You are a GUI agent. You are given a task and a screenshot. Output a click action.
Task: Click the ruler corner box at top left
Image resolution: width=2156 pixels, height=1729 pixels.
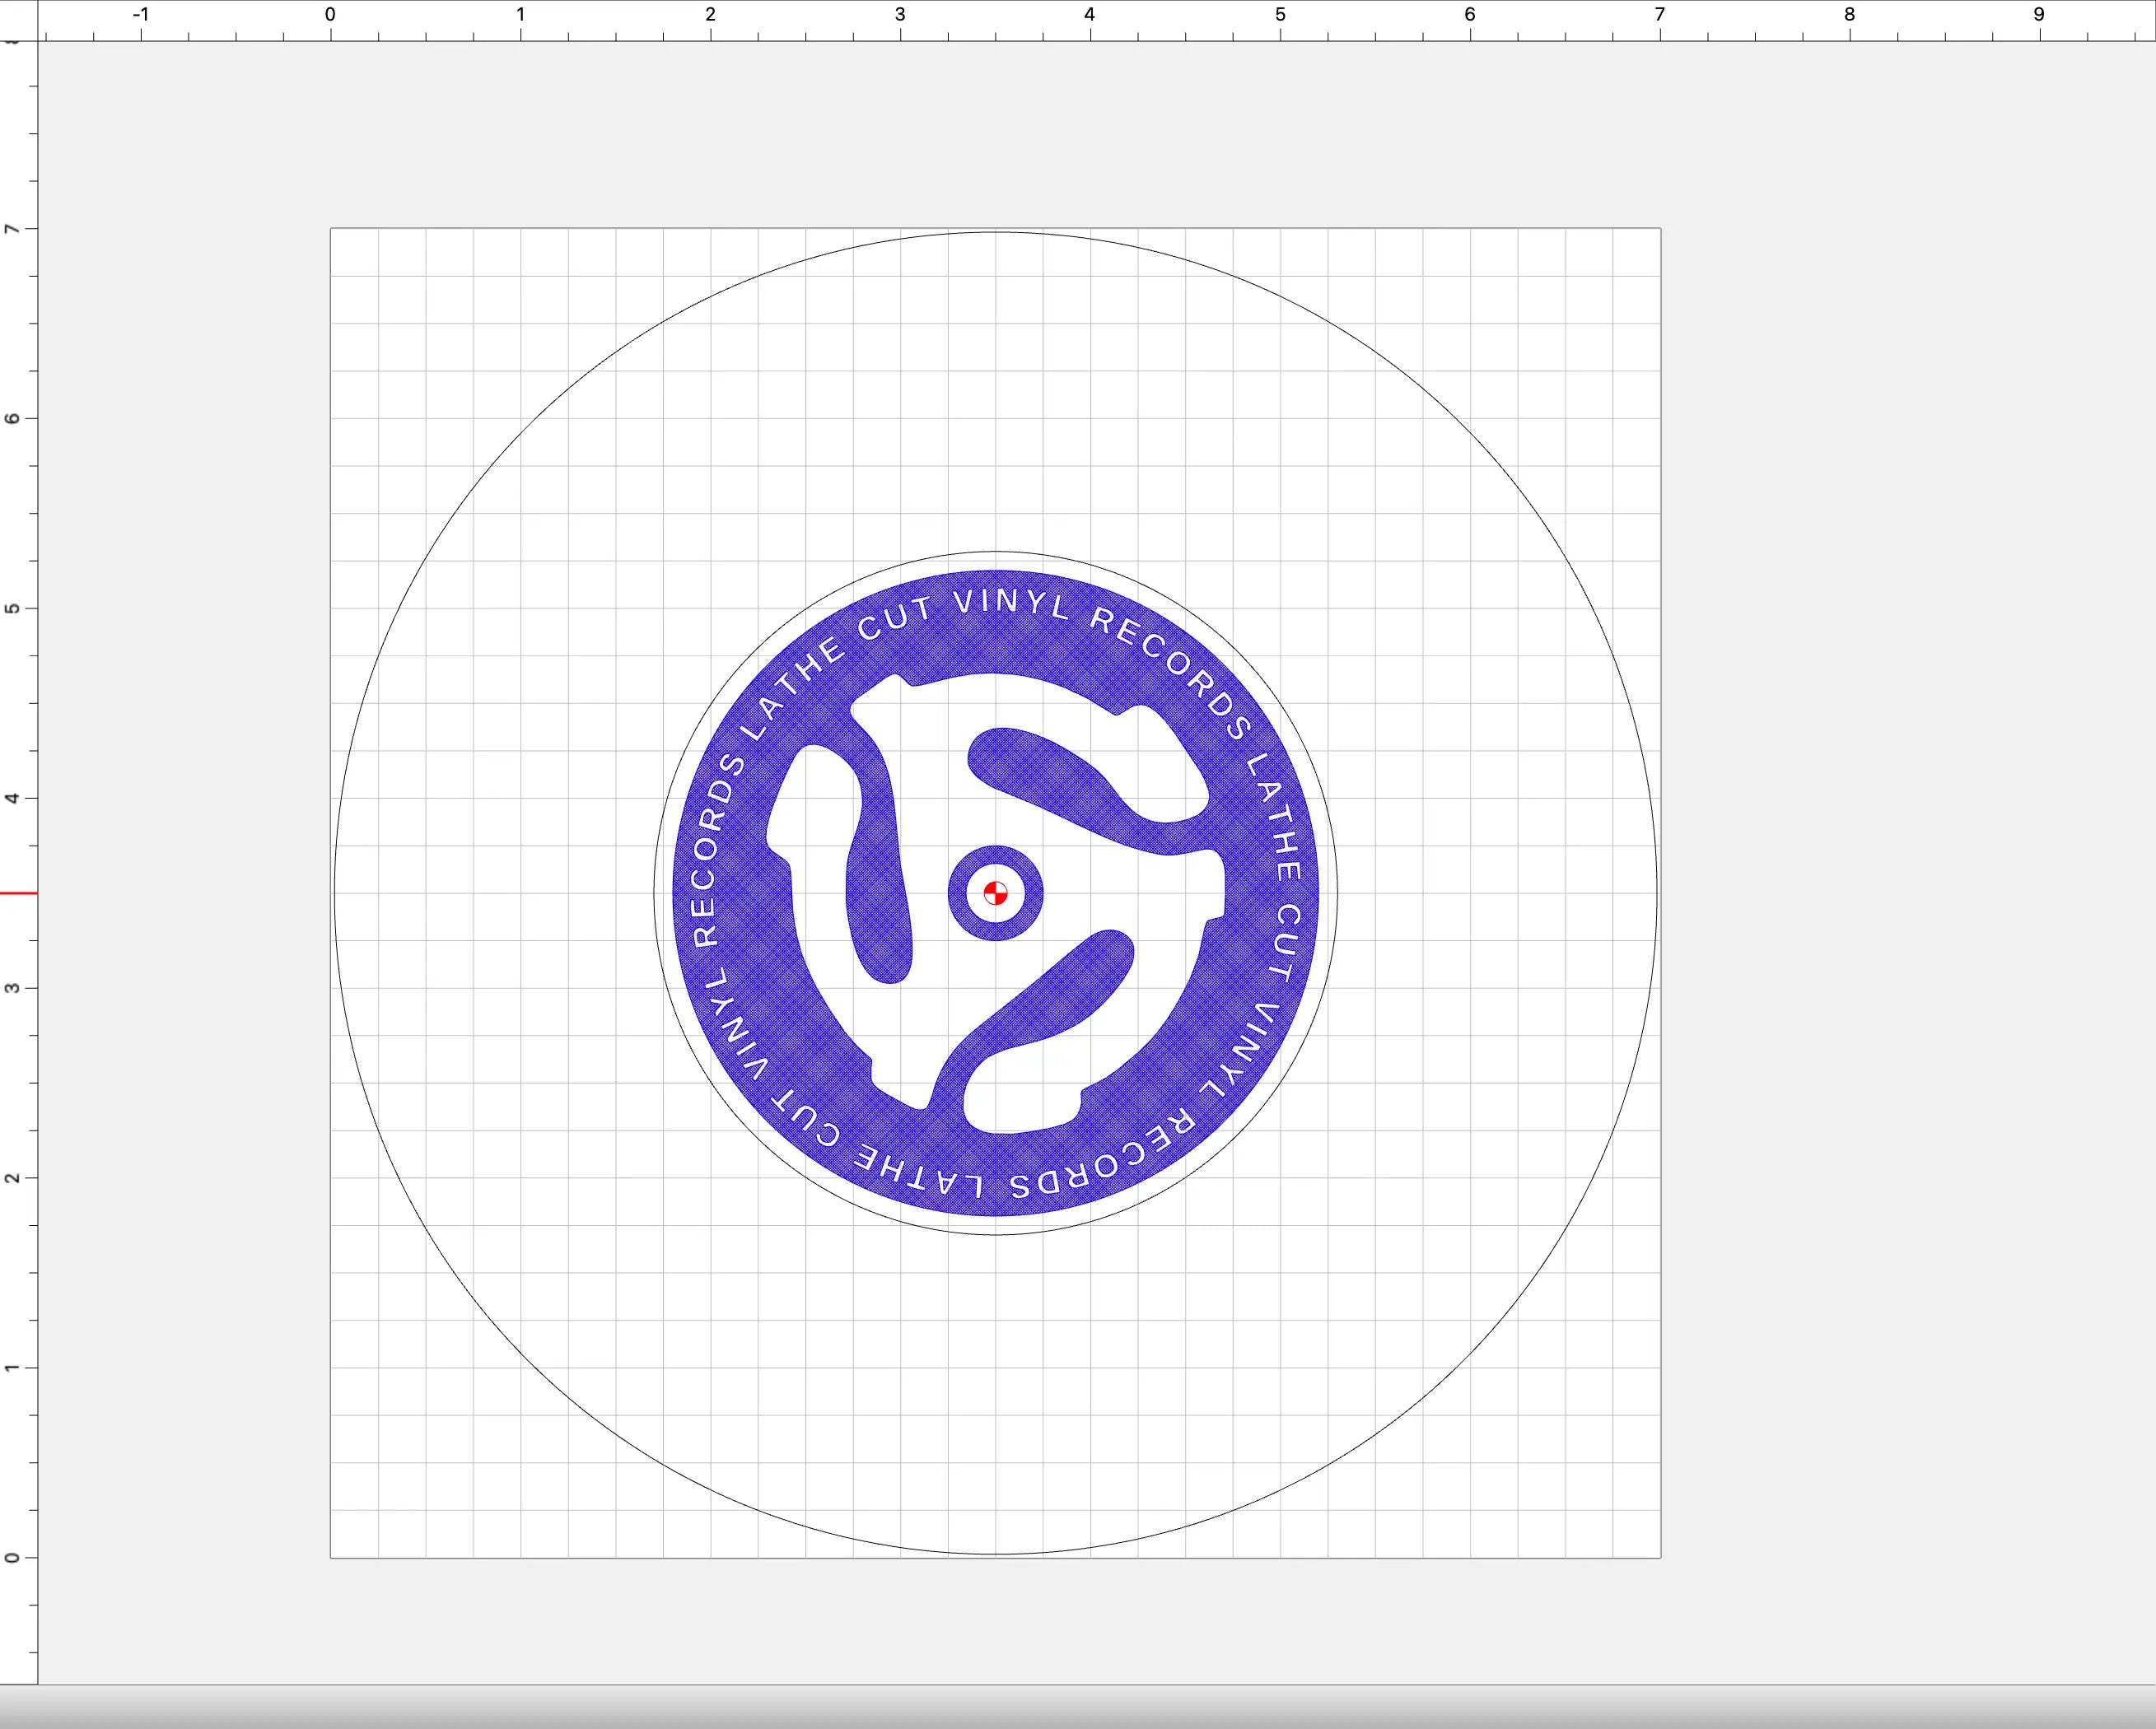18,20
